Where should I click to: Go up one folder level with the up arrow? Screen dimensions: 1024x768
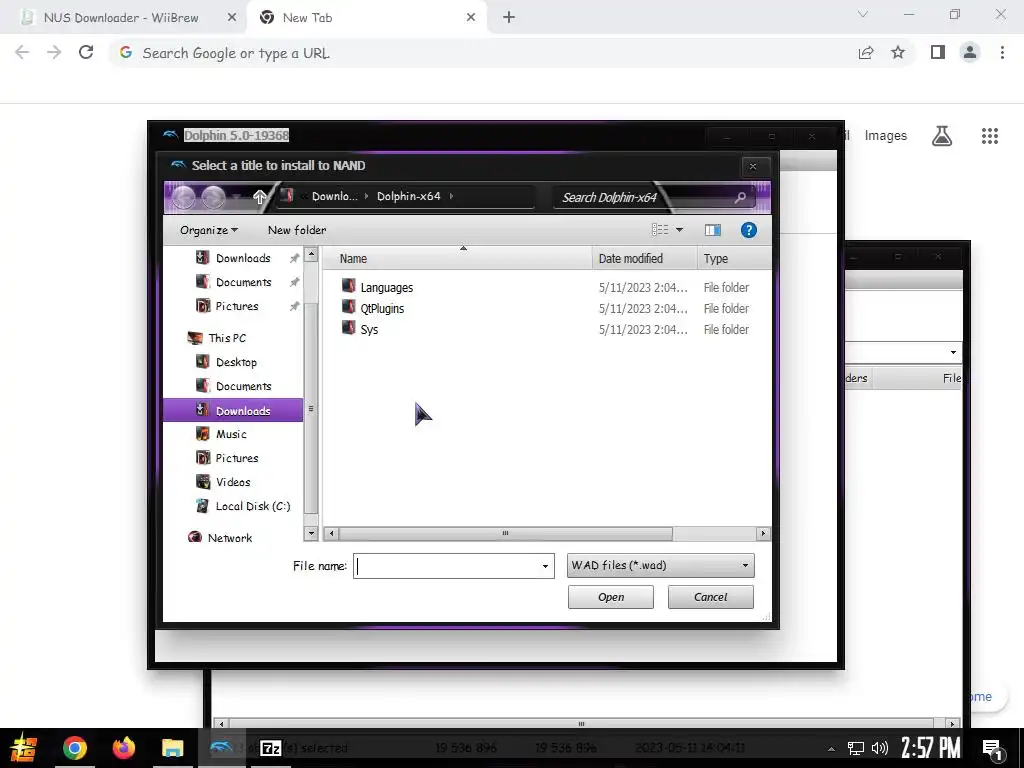(259, 197)
